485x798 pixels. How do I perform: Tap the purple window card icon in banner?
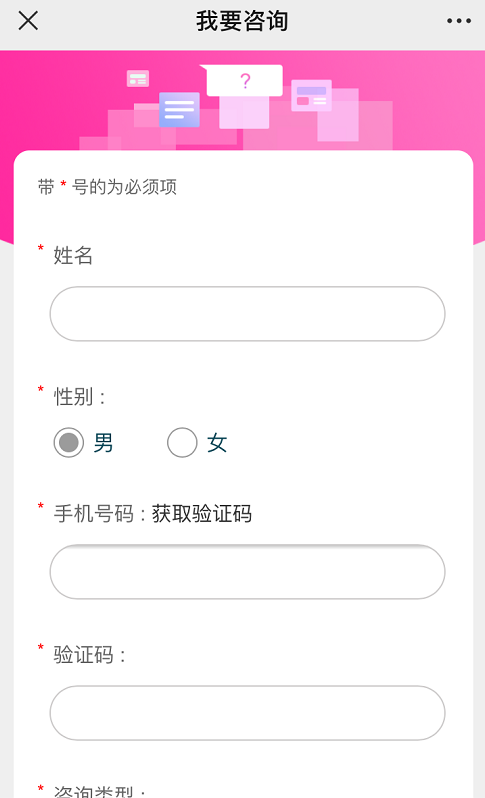[311, 95]
